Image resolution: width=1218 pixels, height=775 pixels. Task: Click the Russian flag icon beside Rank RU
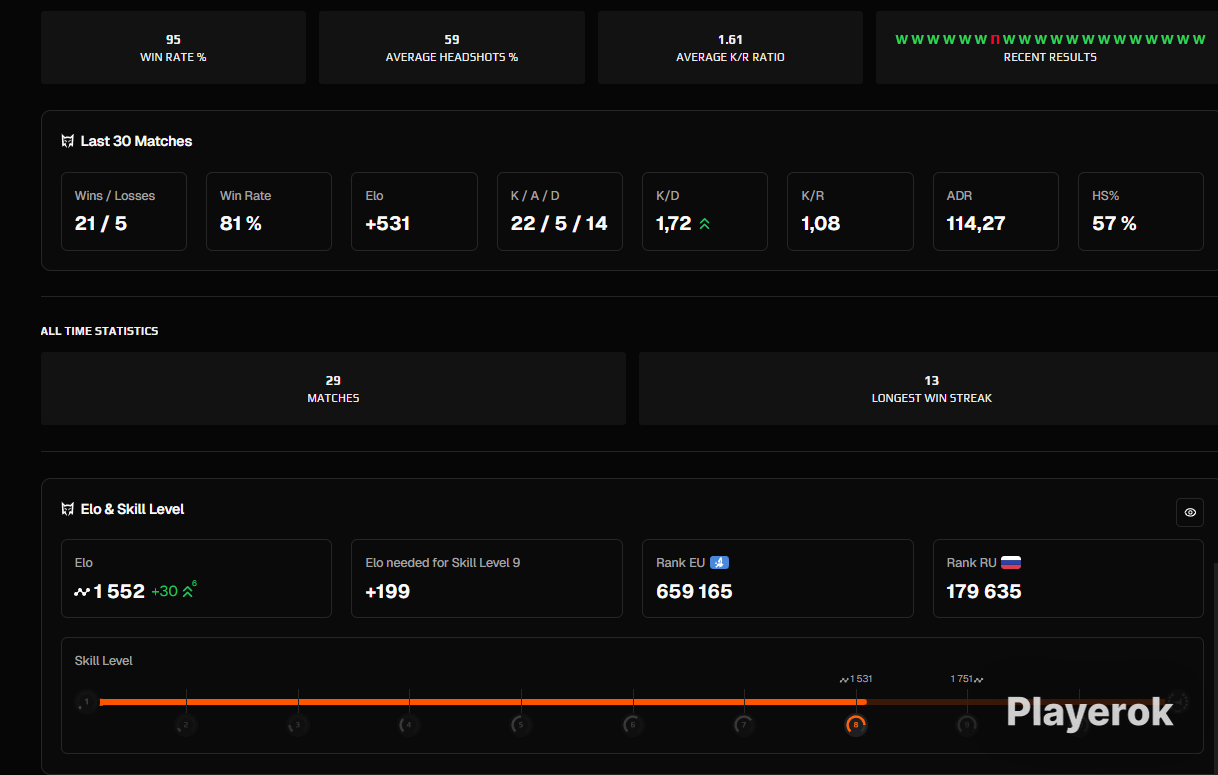1011,563
